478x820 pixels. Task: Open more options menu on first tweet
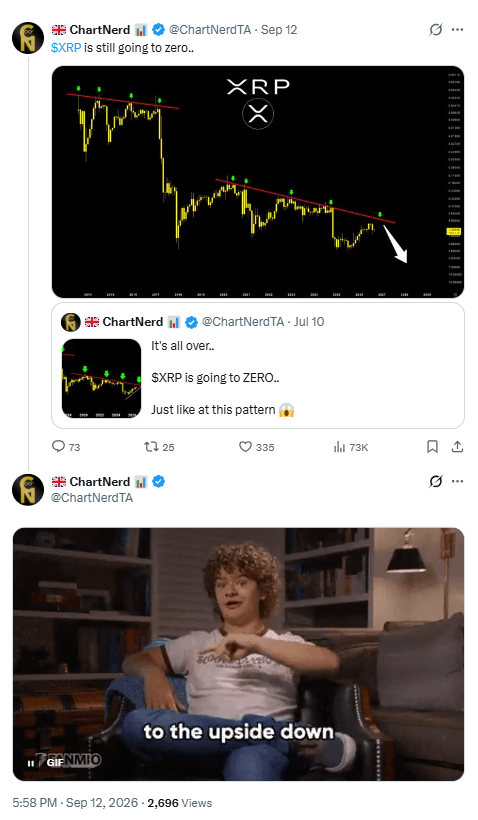pos(457,30)
